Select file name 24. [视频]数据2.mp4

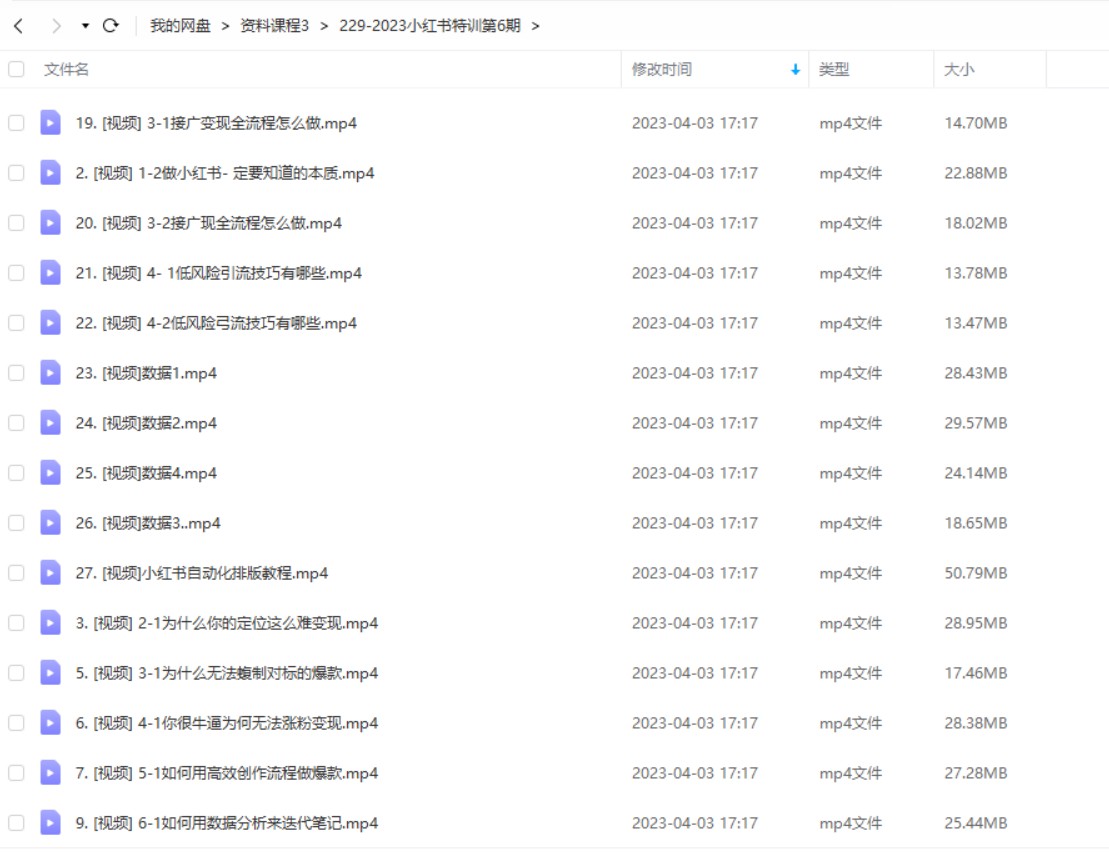146,423
